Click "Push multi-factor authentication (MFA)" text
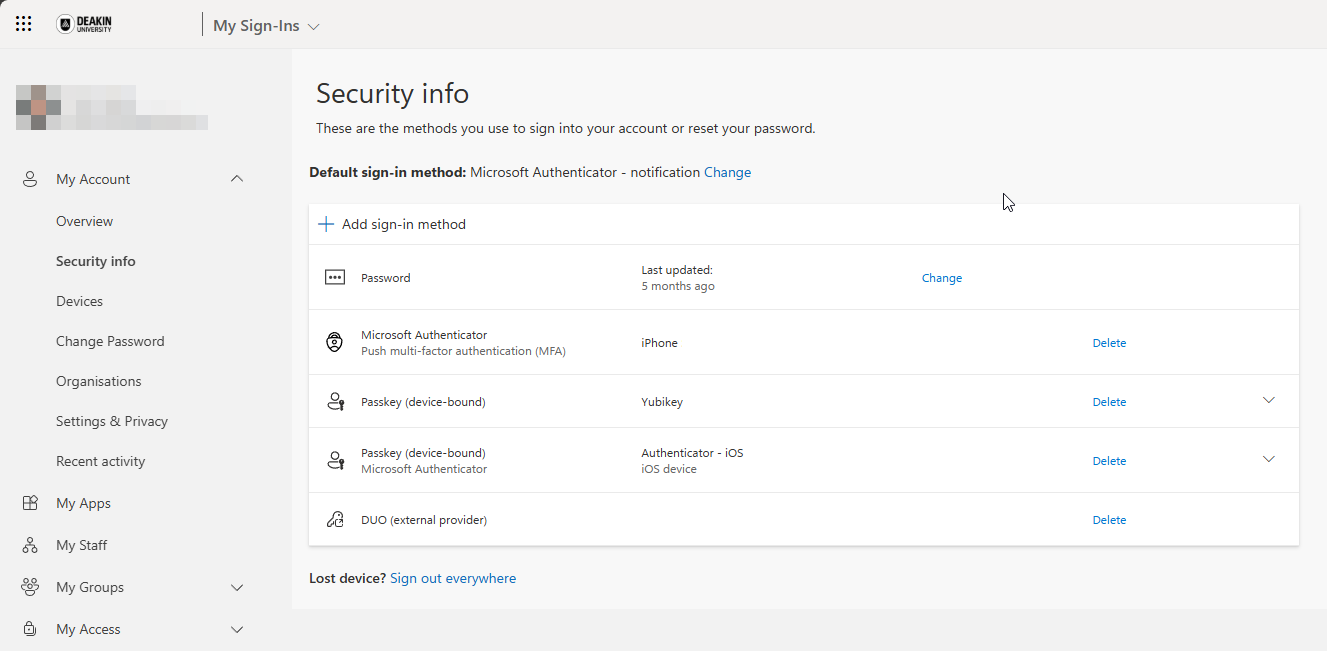Image resolution: width=1327 pixels, height=651 pixels. (x=463, y=351)
